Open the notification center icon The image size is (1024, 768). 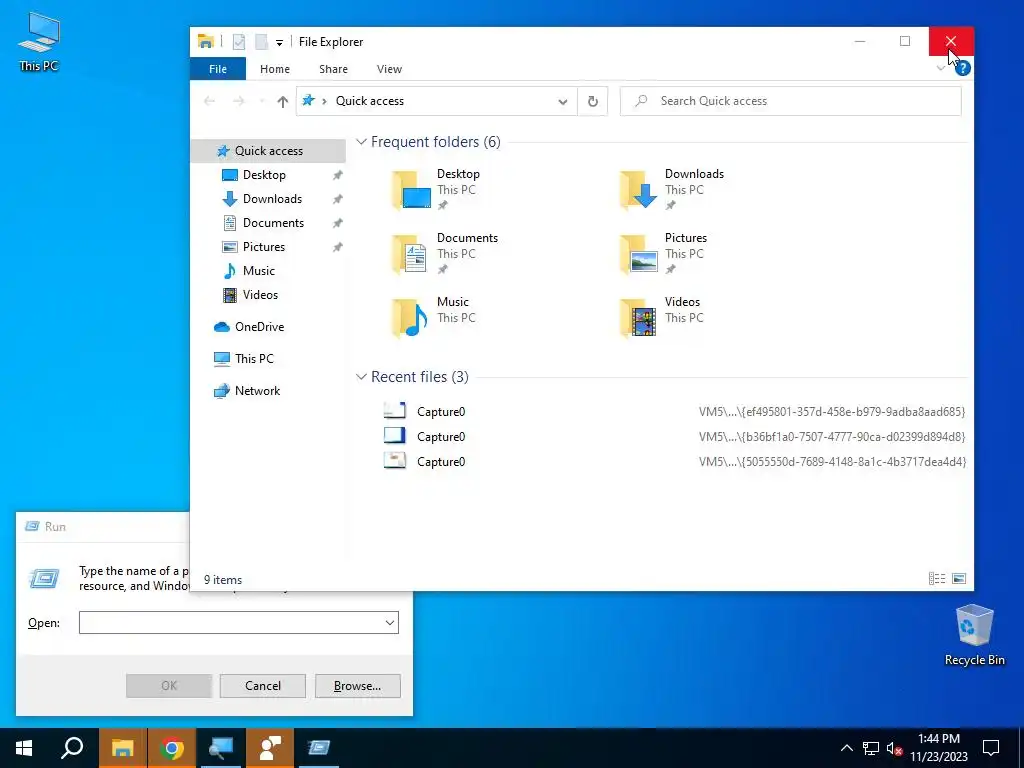click(x=991, y=748)
